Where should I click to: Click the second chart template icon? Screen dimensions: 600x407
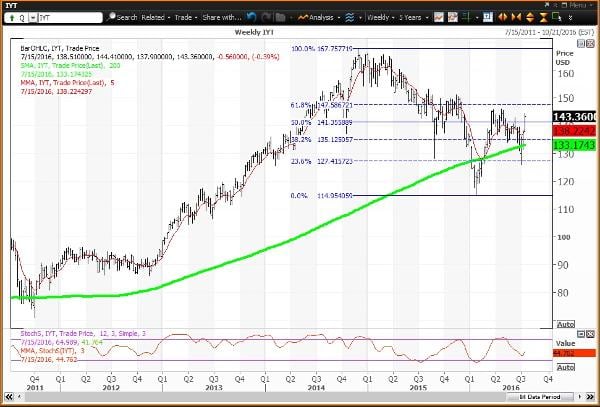pyautogui.click(x=453, y=17)
